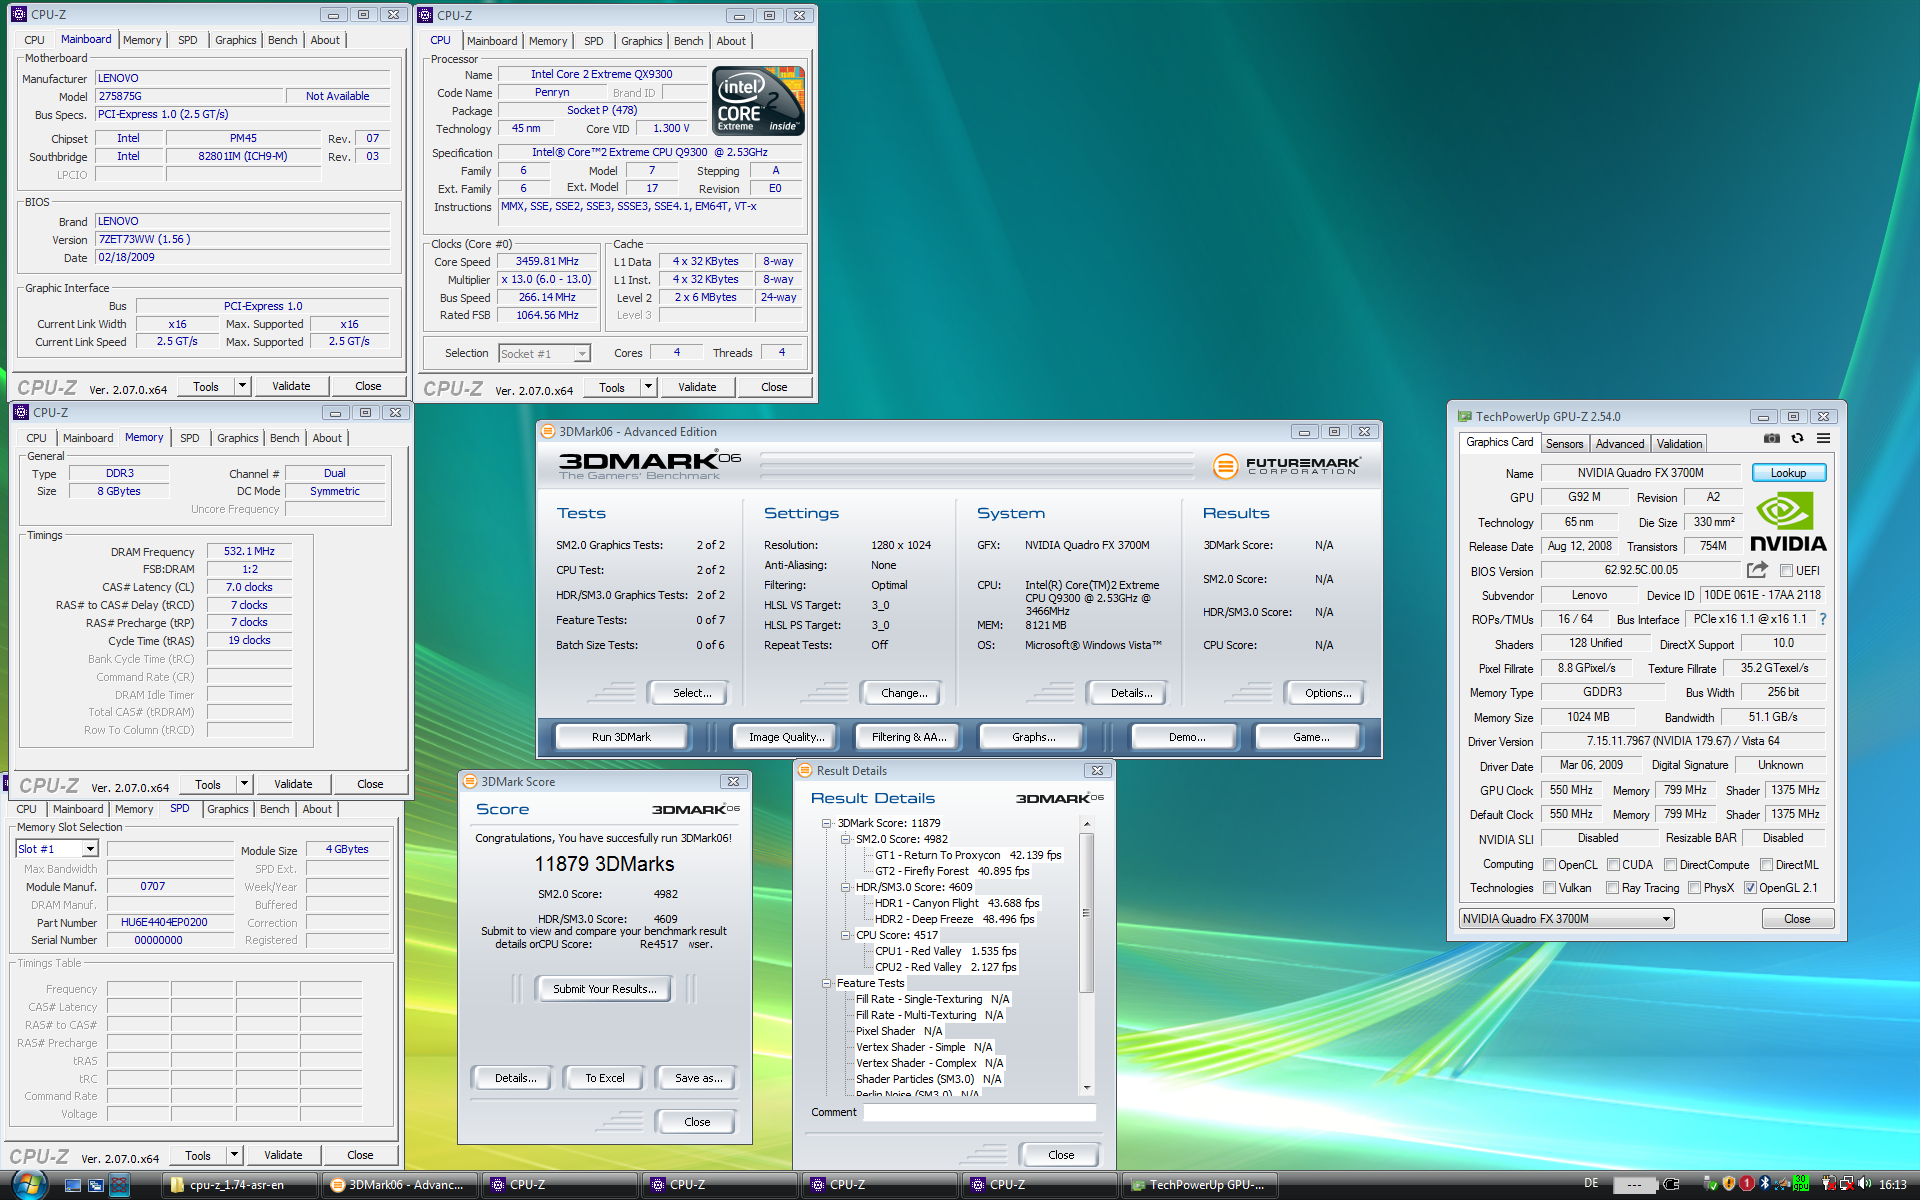Click the volume speaker tray icon
Image resolution: width=1920 pixels, height=1200 pixels.
point(1864,1184)
